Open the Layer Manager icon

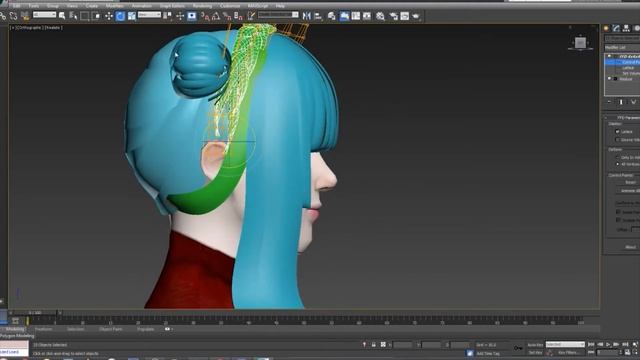click(331, 16)
